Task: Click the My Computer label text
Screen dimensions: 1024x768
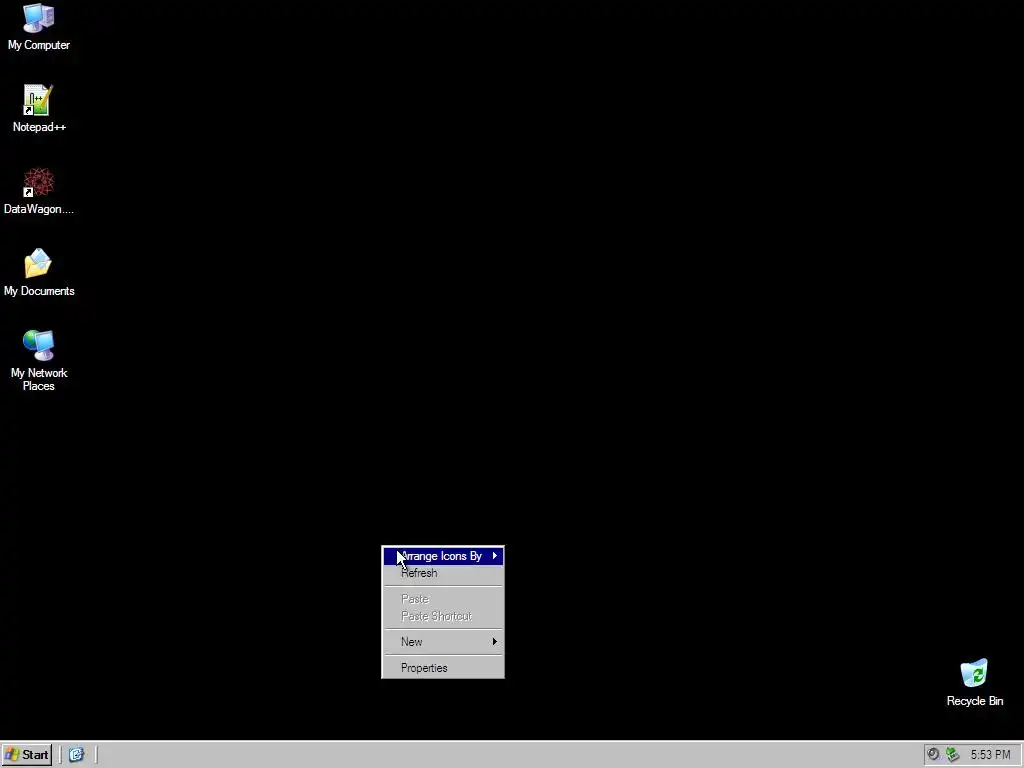Action: (x=39, y=45)
